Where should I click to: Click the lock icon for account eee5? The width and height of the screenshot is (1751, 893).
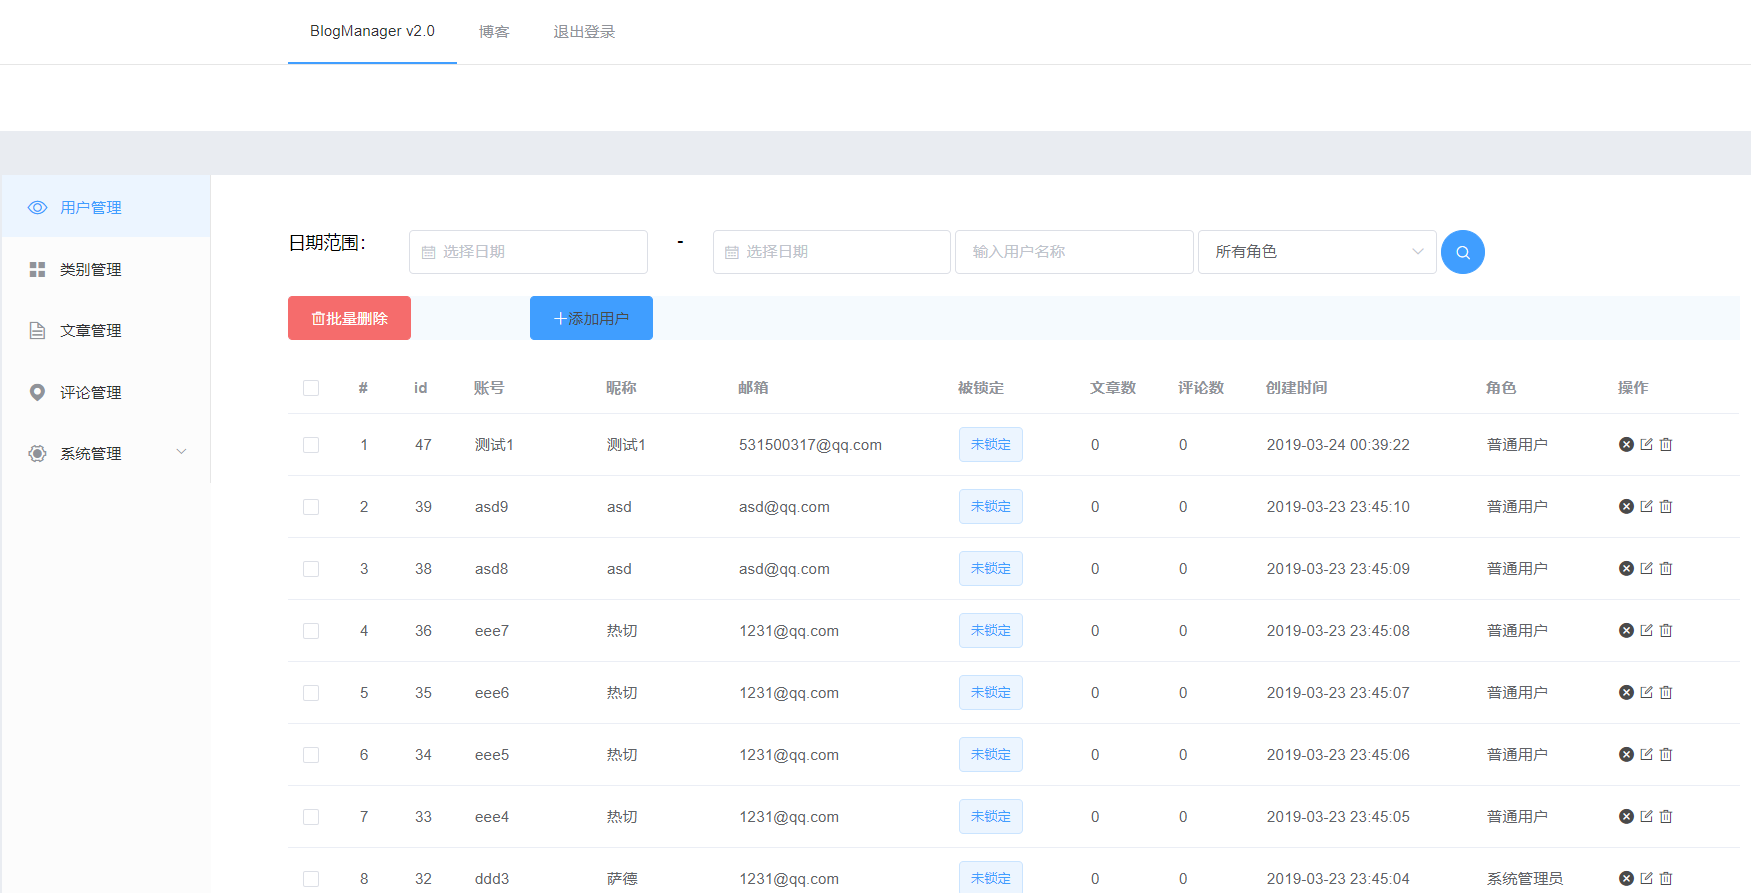(x=1626, y=754)
